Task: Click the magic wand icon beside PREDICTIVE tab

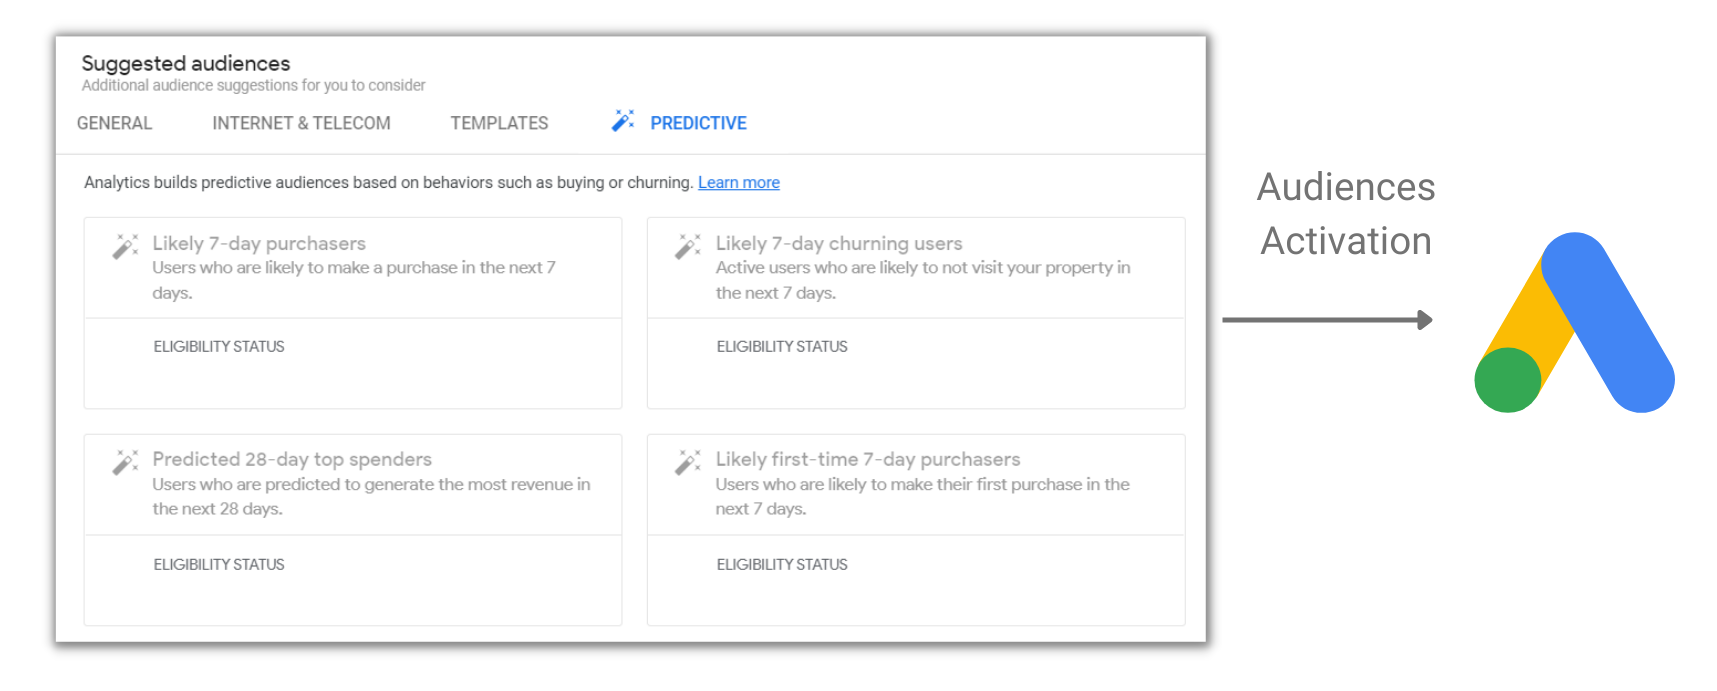Action: point(623,121)
